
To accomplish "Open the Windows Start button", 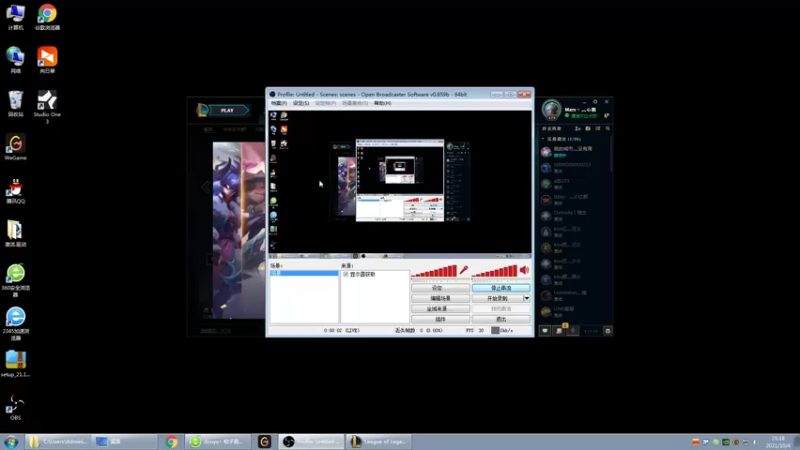I will [11, 441].
